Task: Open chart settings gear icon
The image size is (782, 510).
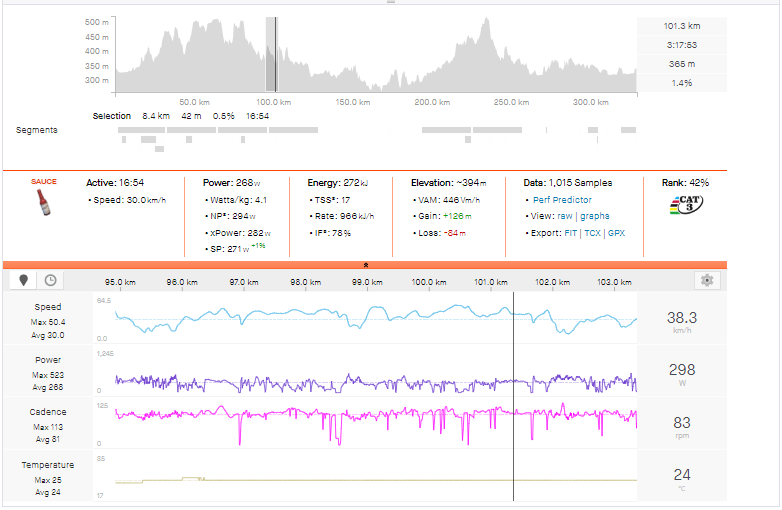Action: [707, 281]
